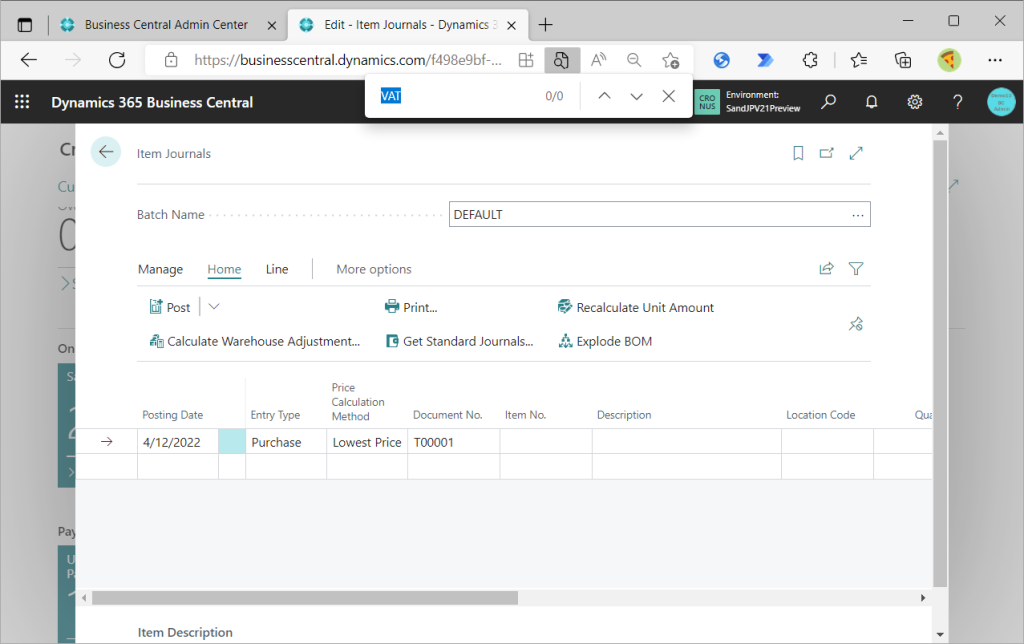Click the horizontal scrollbar thumb of the grid
Screen dimensions: 1024x644
point(305,598)
